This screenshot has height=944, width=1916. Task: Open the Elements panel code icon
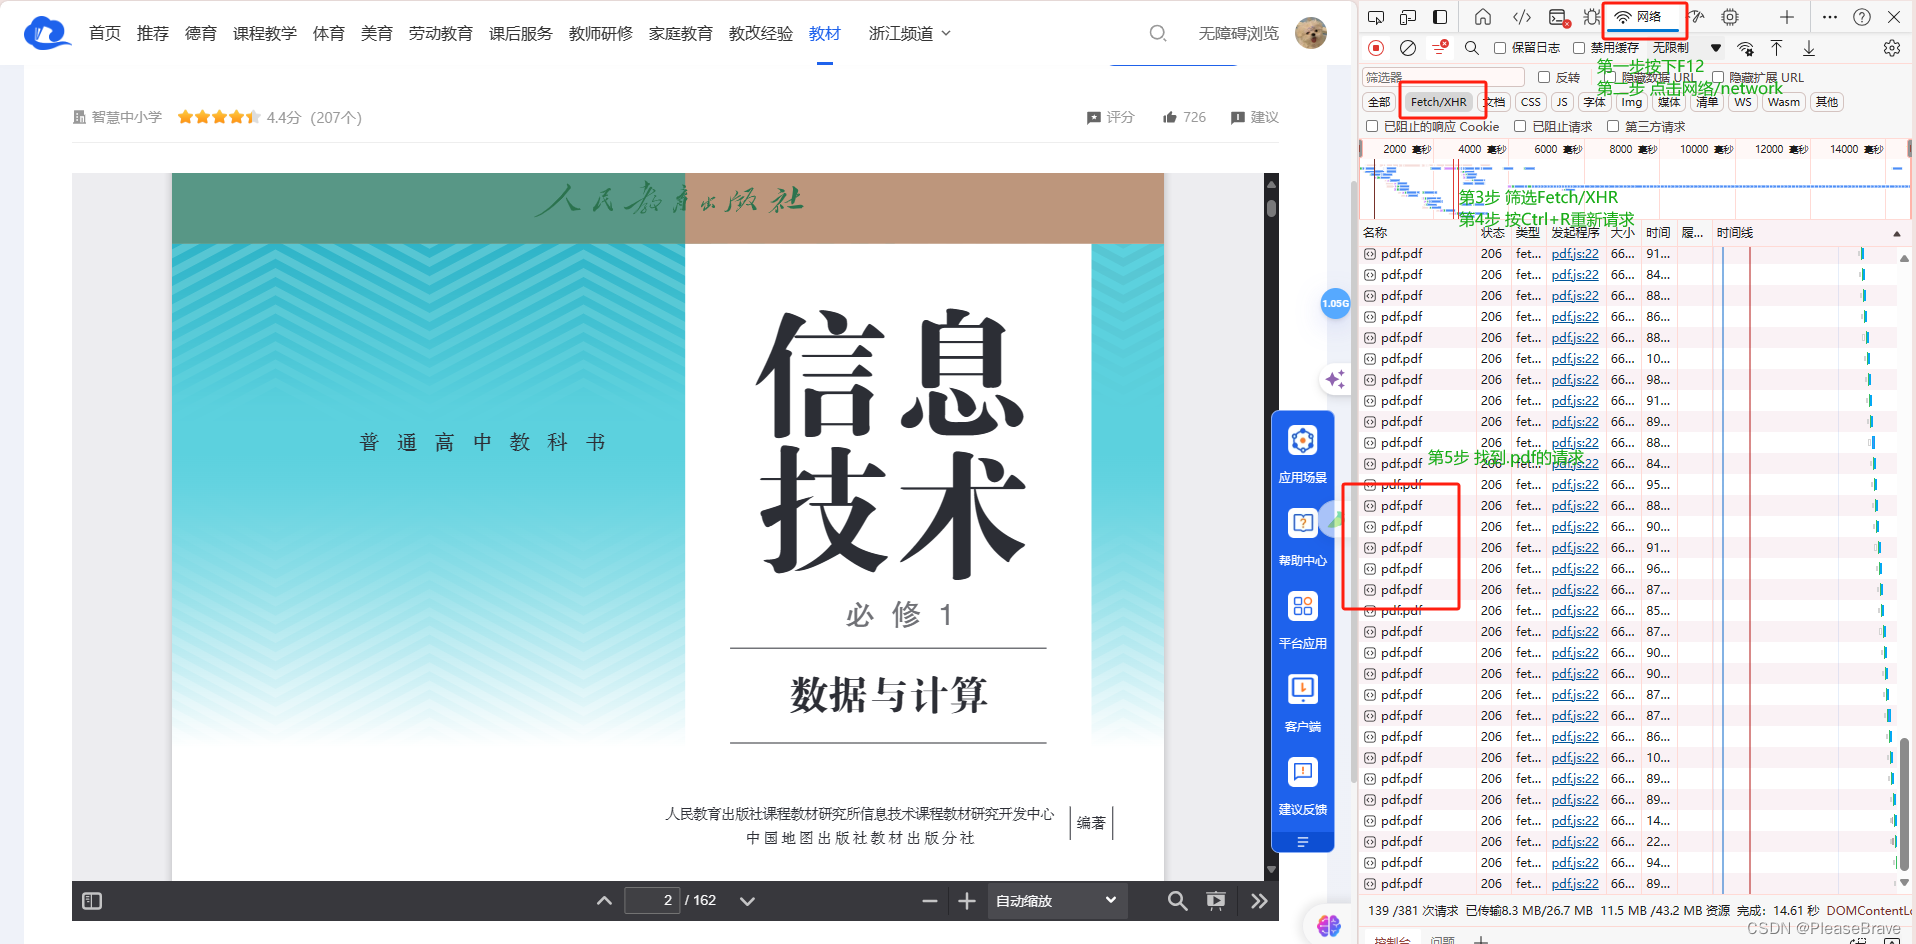click(x=1521, y=17)
